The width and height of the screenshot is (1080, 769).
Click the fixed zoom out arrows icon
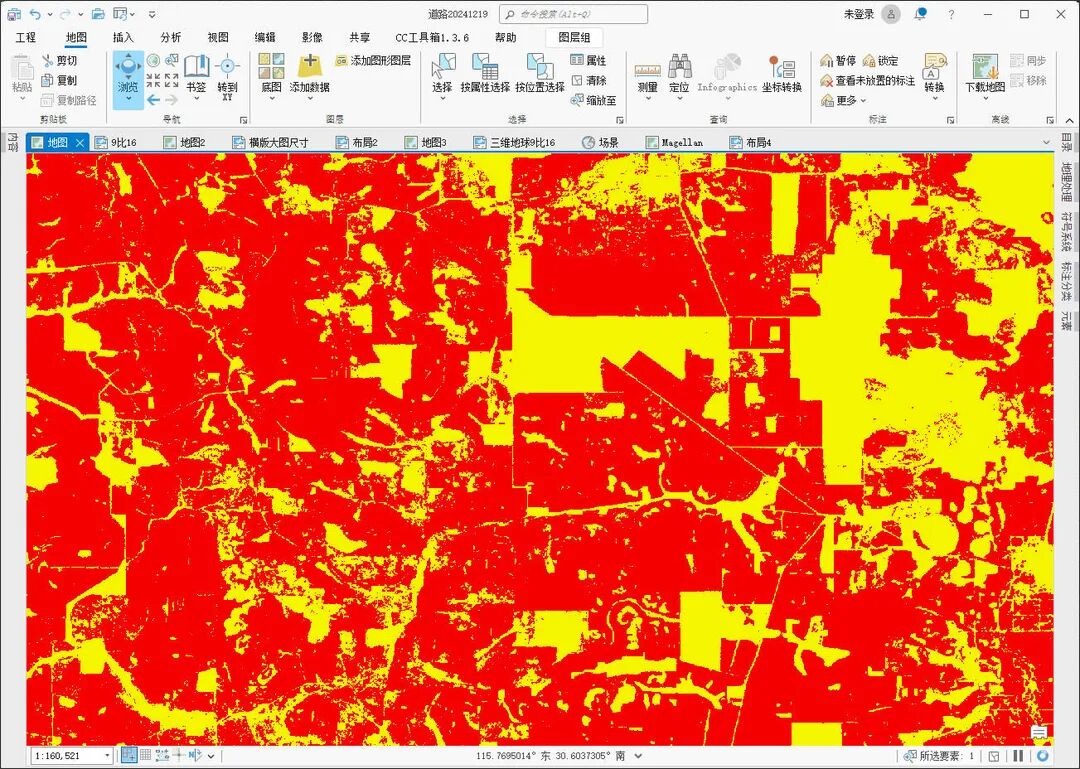[172, 80]
